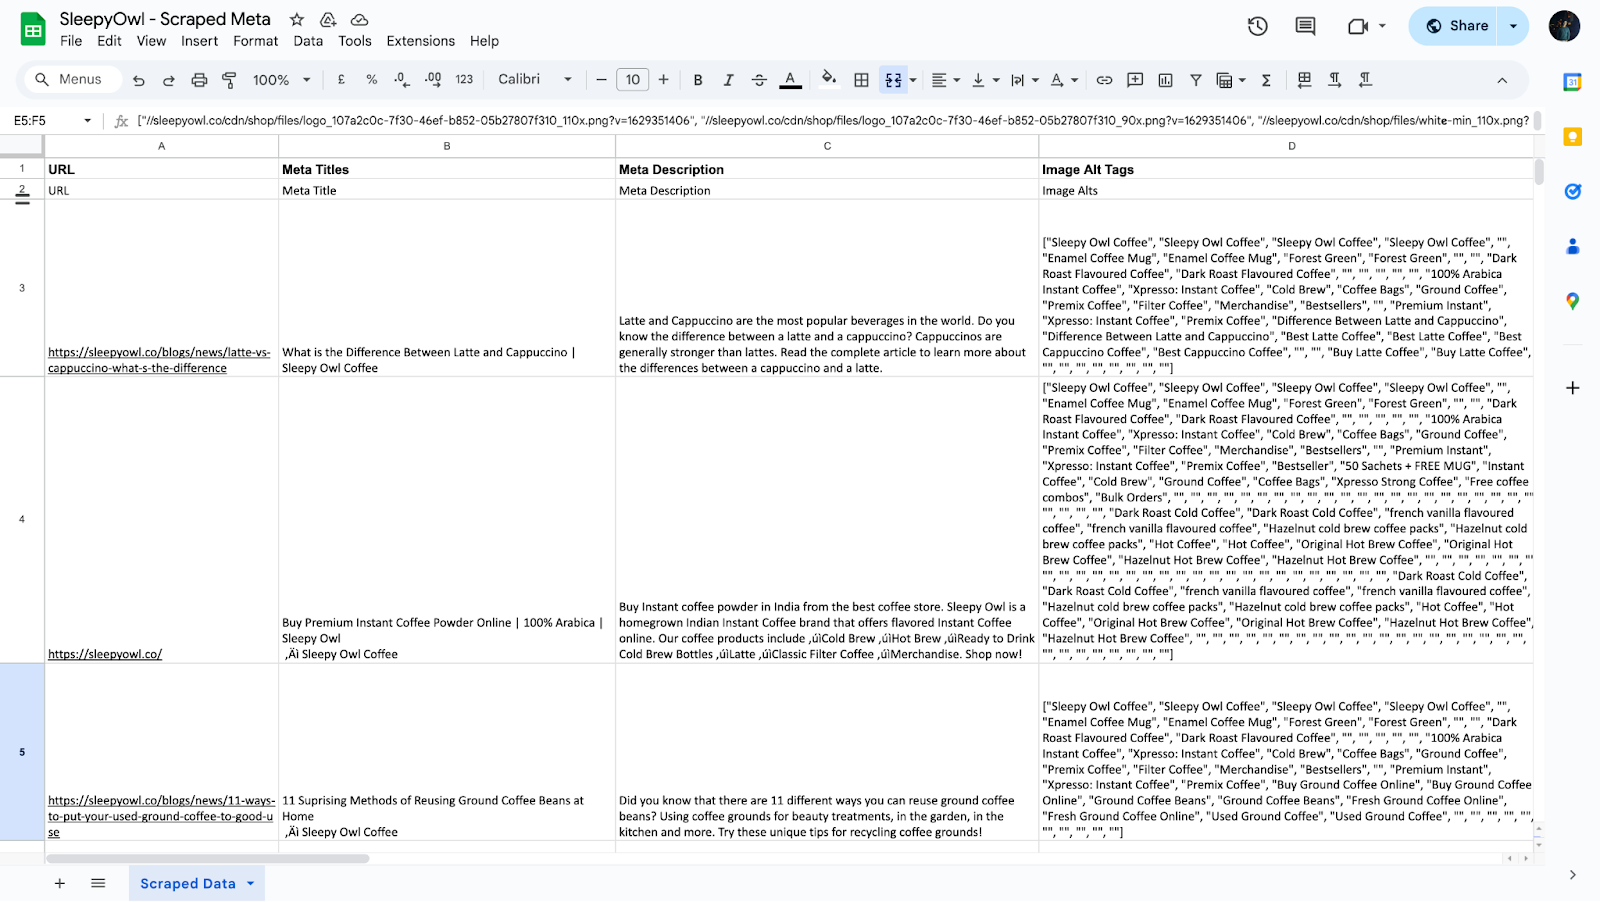
Task: Click the Insert link icon
Action: [x=1104, y=80]
